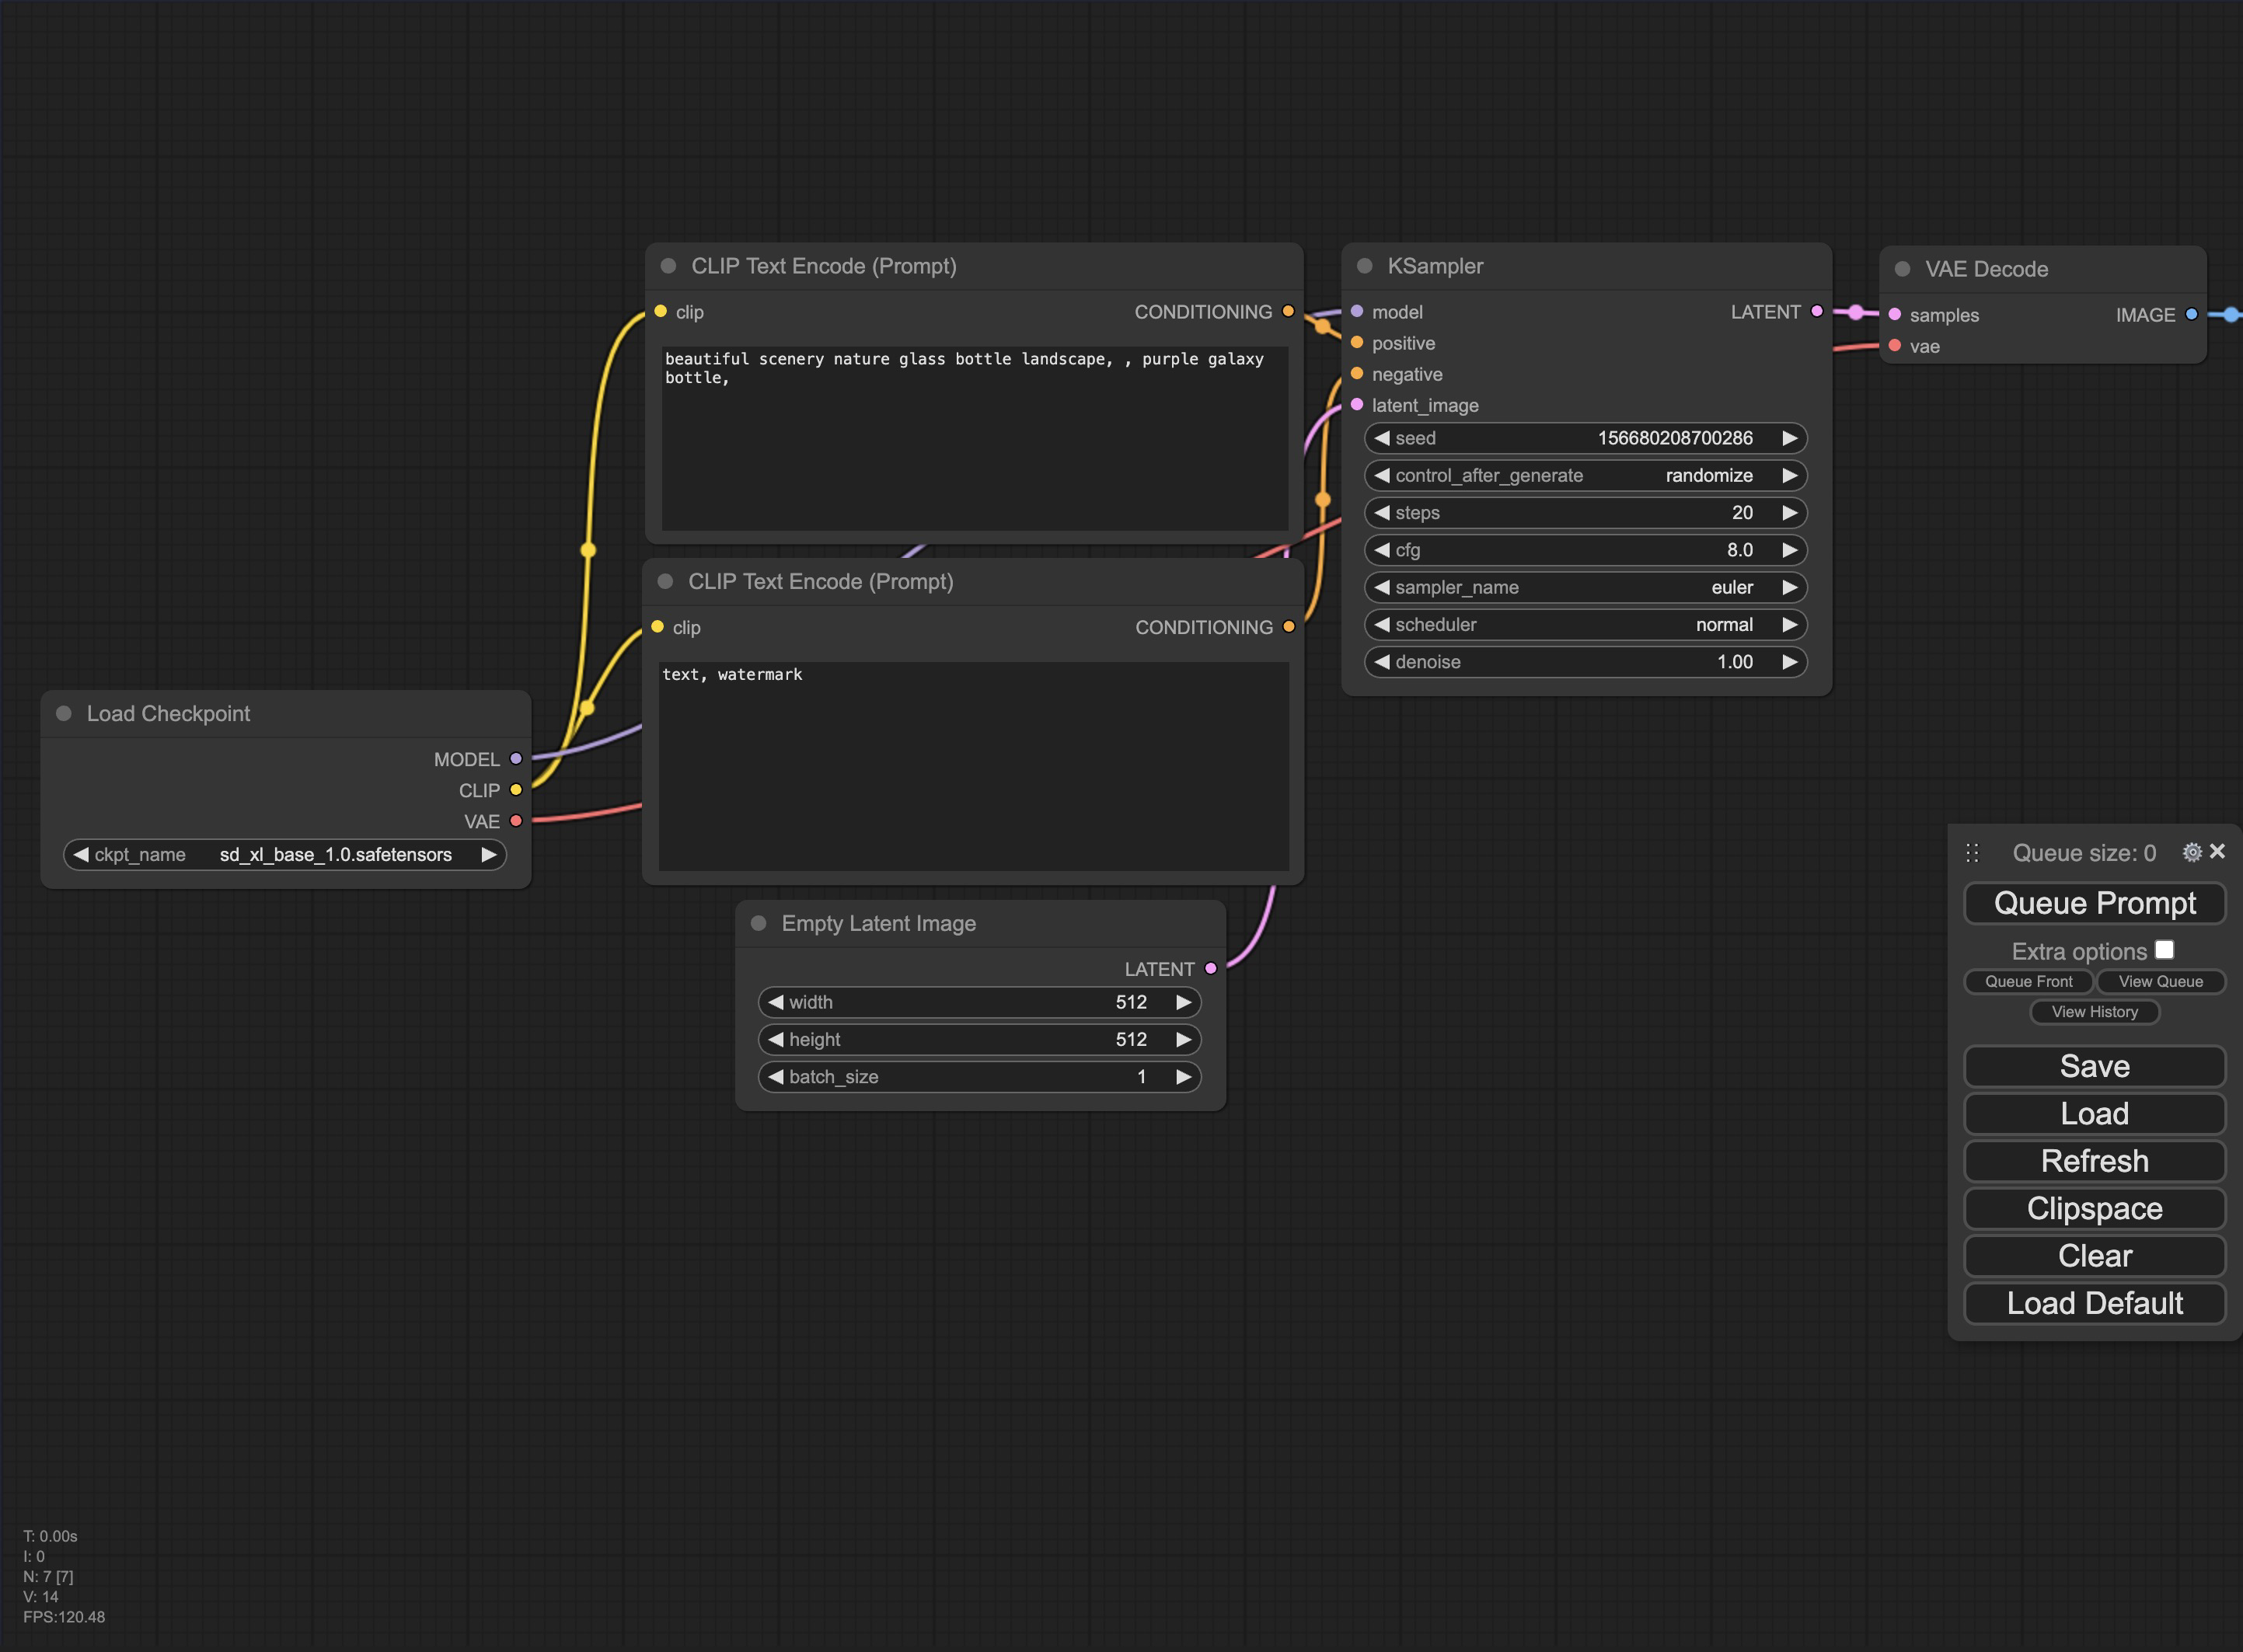This screenshot has width=2243, height=1652.
Task: Open the scheduler normal combo box
Action: 1585,625
